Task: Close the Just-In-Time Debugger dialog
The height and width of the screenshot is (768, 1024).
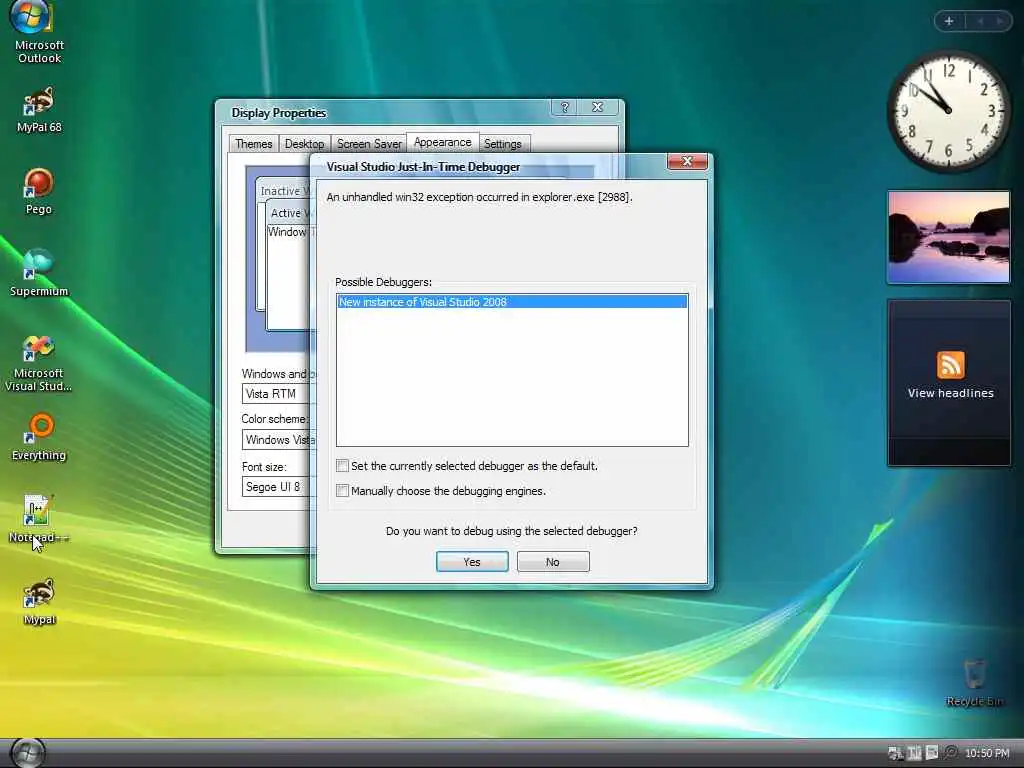Action: [x=687, y=161]
